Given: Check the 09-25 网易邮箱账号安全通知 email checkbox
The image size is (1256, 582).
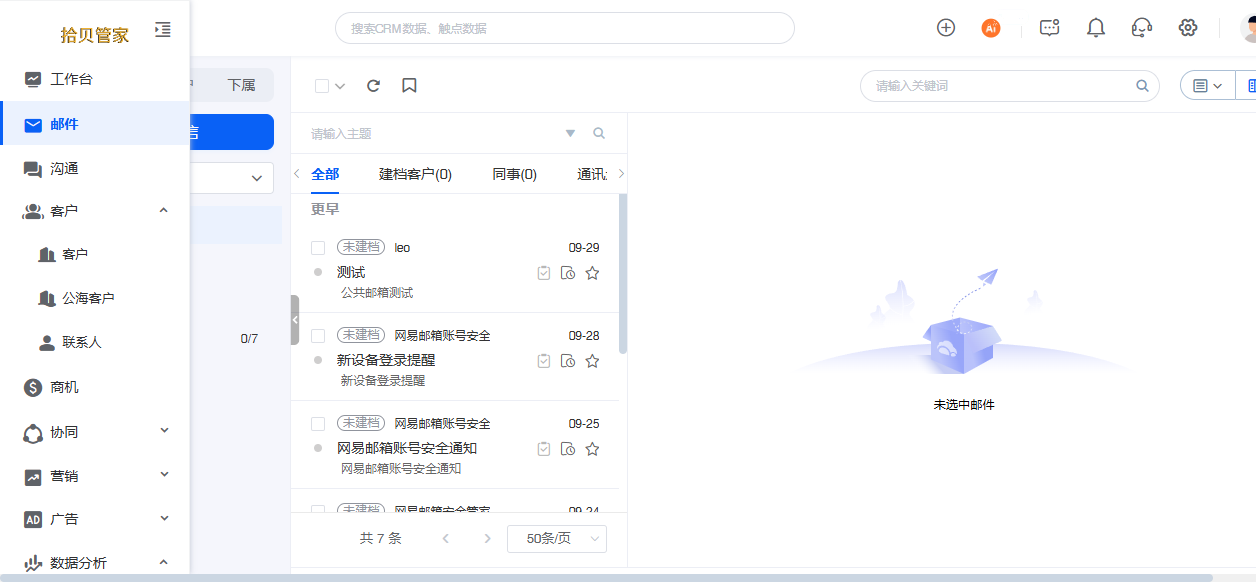Looking at the screenshot, I should (x=318, y=424).
